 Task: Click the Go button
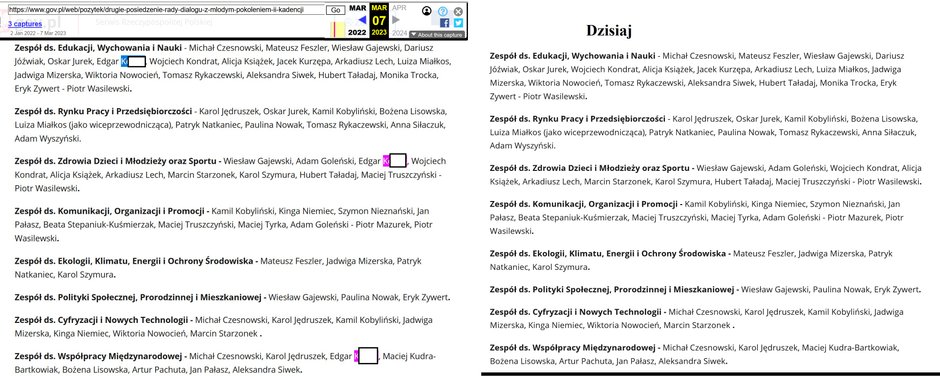(336, 10)
